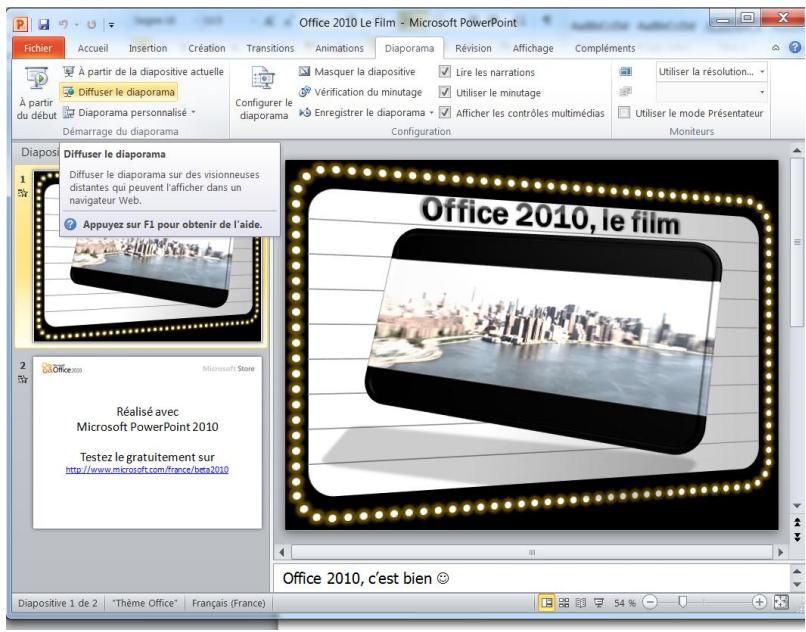Go to next slide with double down arrow
806x632 pixels.
(797, 537)
